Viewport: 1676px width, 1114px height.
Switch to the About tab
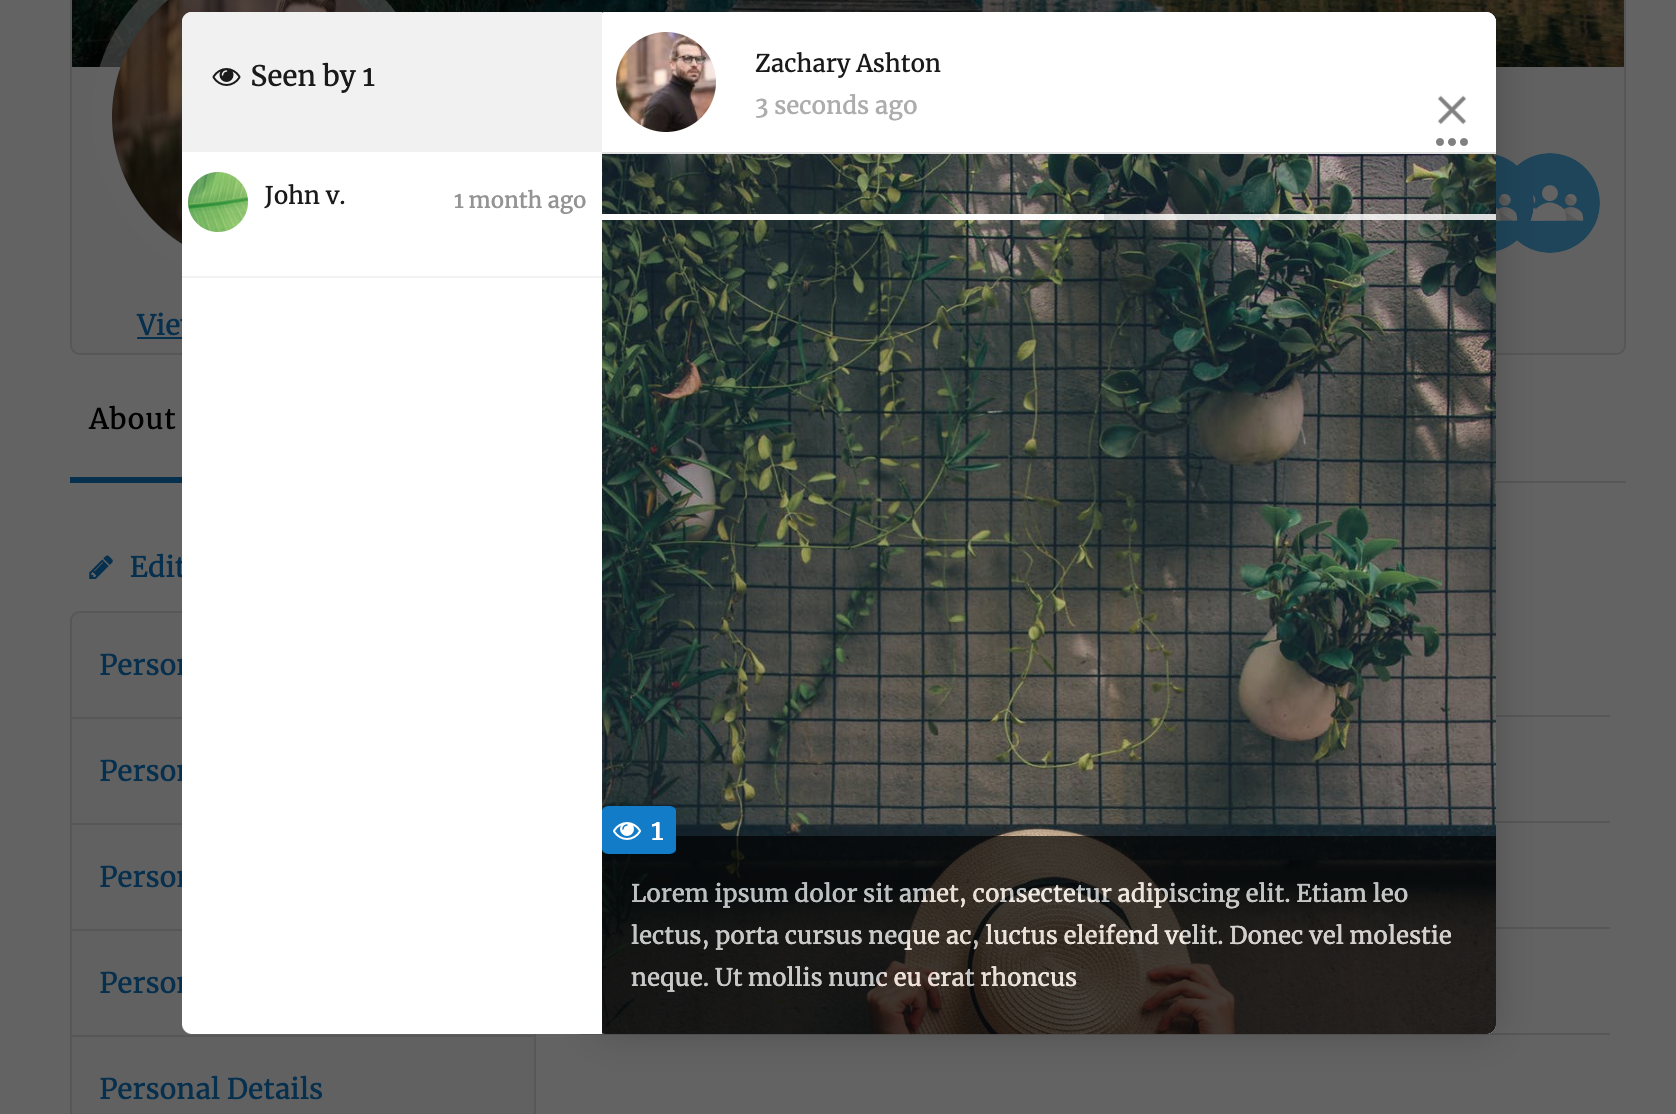tap(132, 419)
